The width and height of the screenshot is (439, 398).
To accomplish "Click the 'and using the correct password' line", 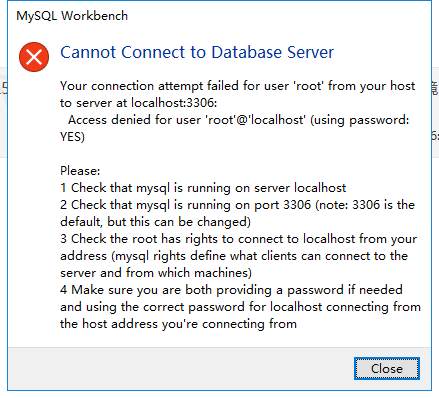I will click(240, 307).
